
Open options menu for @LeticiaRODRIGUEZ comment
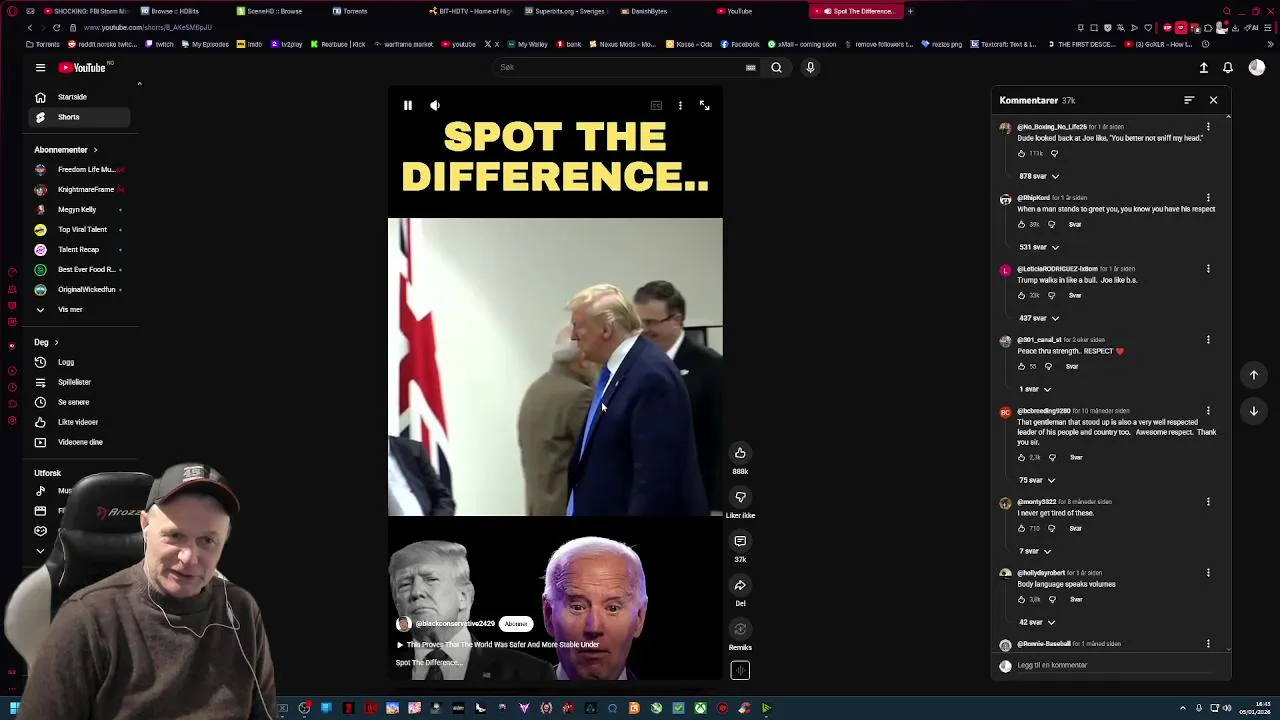click(1208, 269)
